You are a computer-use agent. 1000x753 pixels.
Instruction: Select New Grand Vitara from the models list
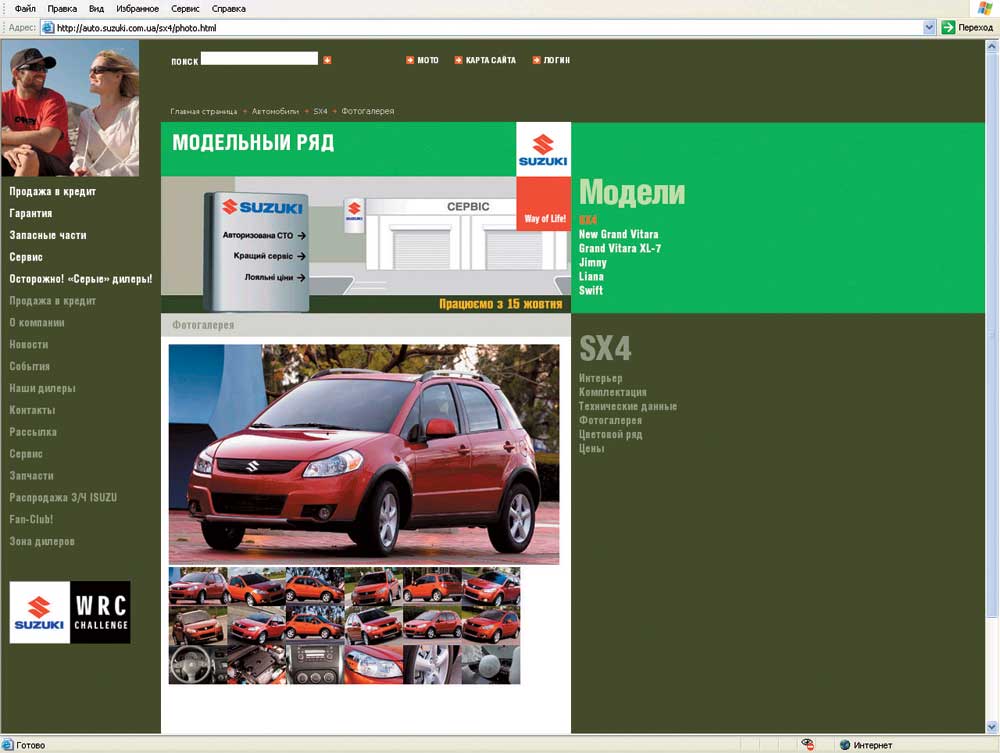618,235
